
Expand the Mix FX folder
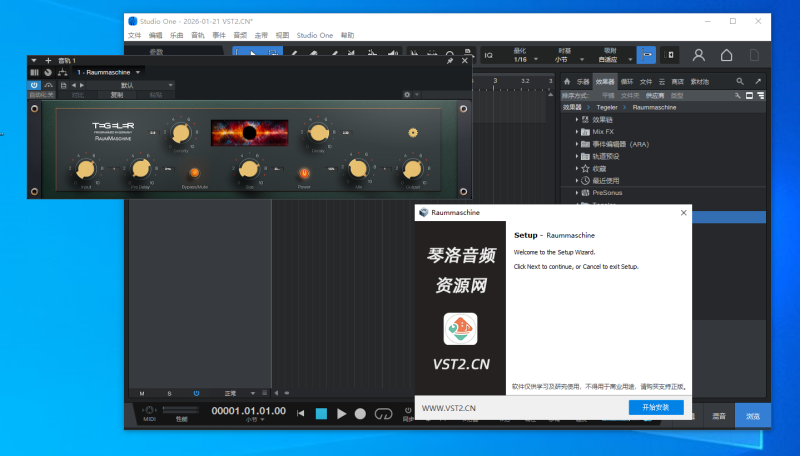coord(577,132)
